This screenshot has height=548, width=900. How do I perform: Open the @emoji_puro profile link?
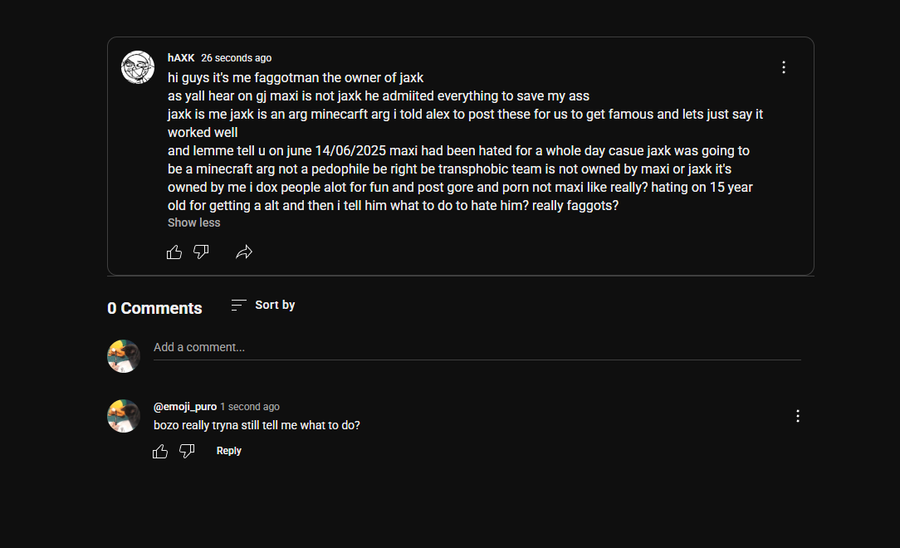point(185,406)
